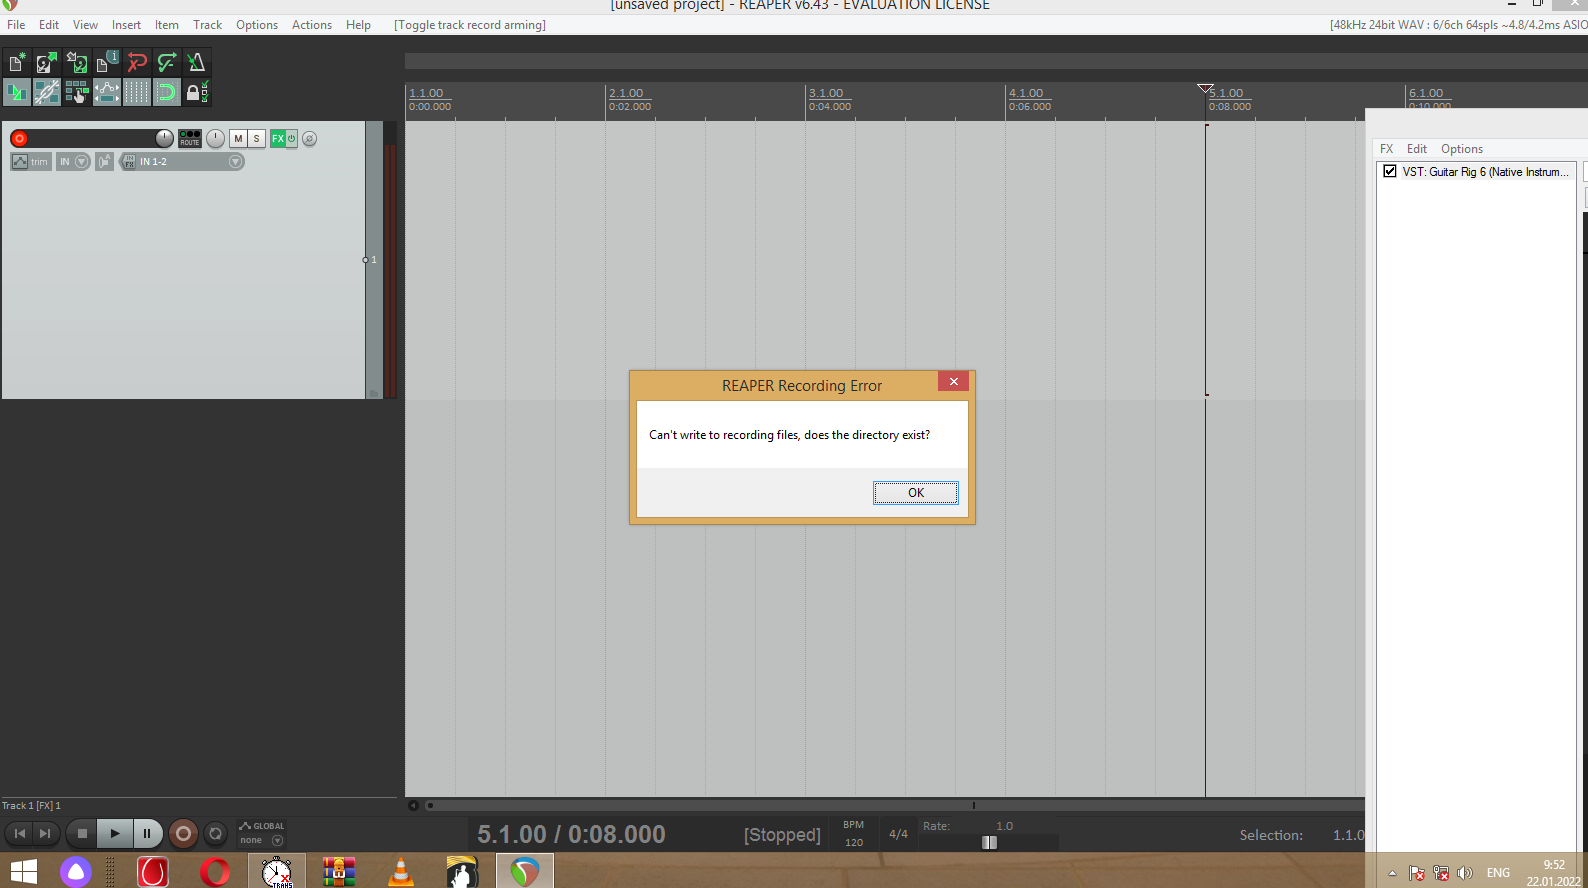Click the transport Pause button
The width and height of the screenshot is (1588, 888).
point(147,833)
